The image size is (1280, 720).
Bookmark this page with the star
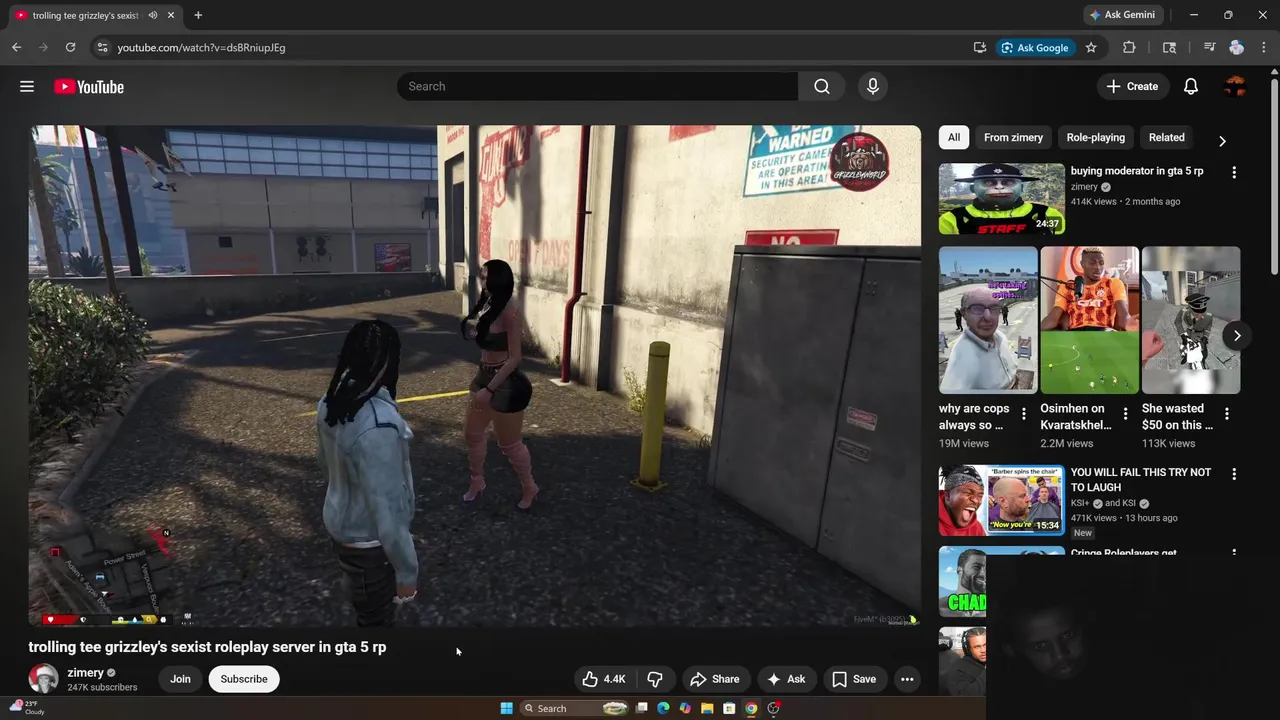[1091, 47]
